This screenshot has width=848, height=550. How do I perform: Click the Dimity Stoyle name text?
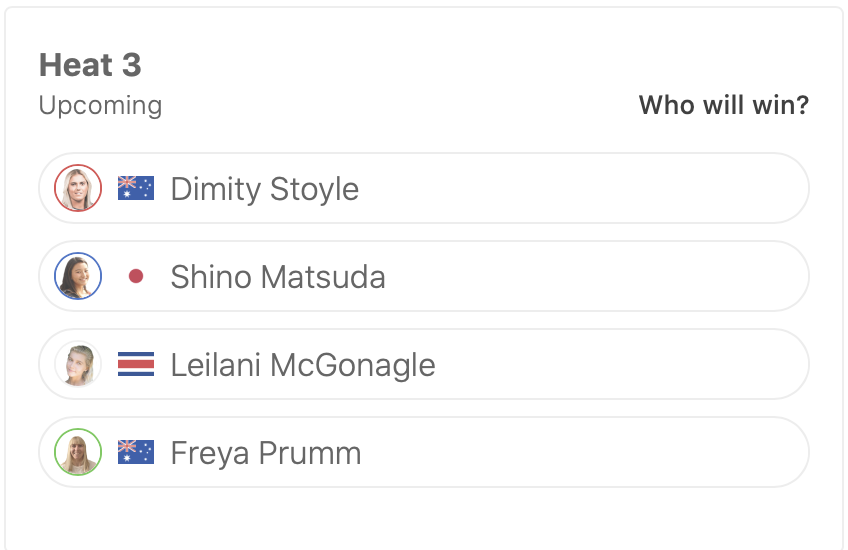pos(264,189)
